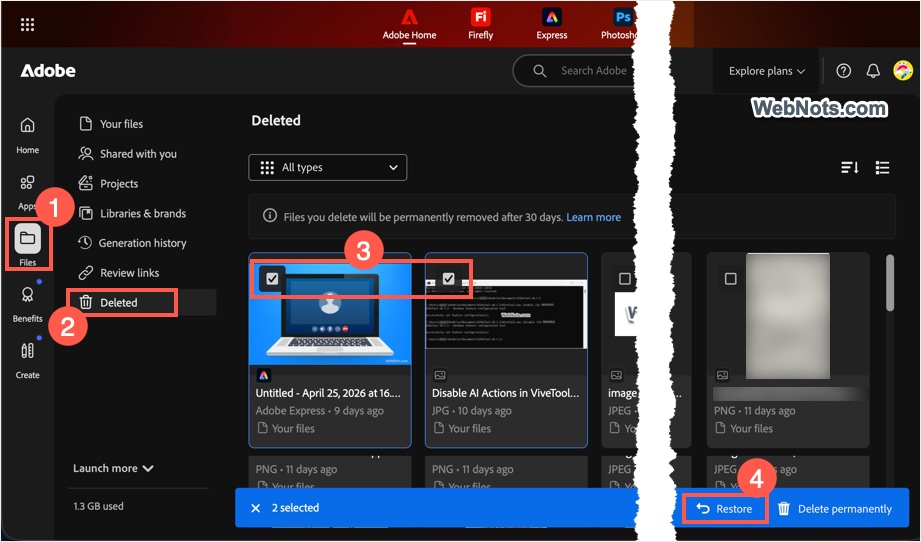Click Delete permanently button
Screen dimensions: 921x542
pos(835,509)
